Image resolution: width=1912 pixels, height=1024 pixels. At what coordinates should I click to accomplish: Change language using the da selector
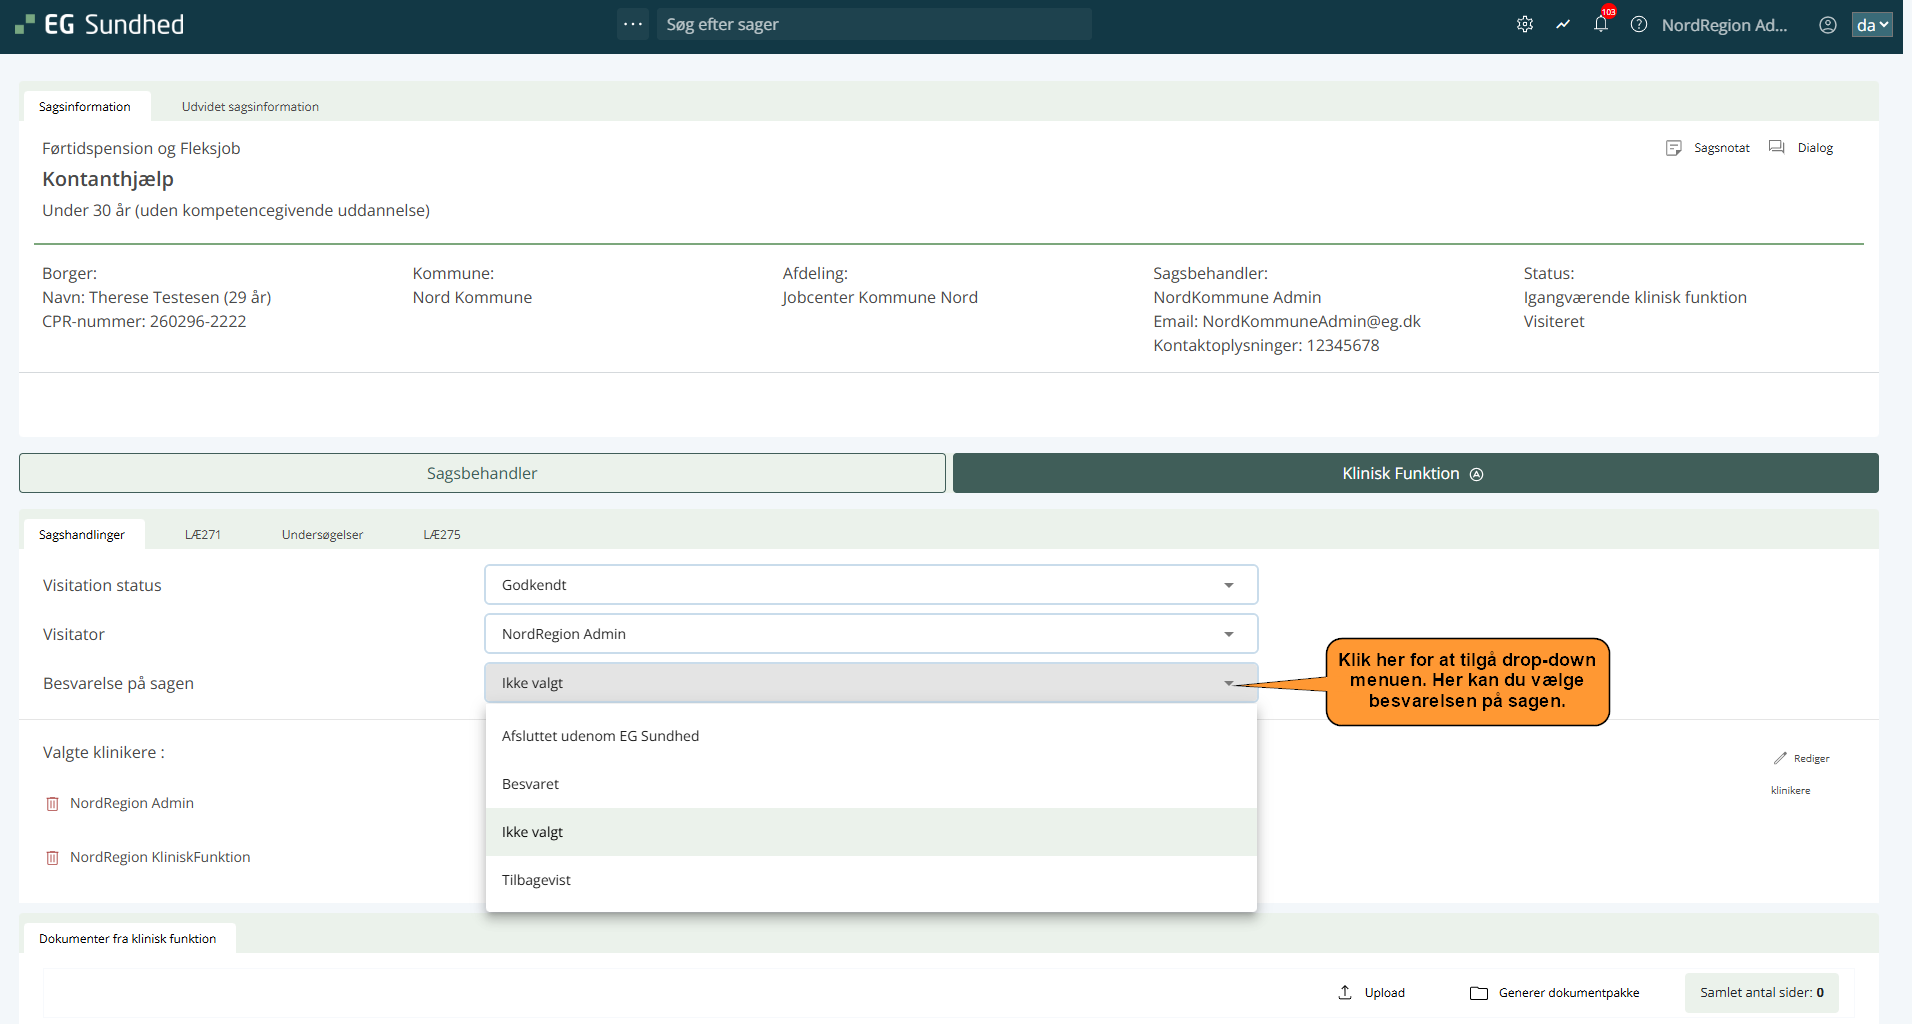pos(1871,25)
